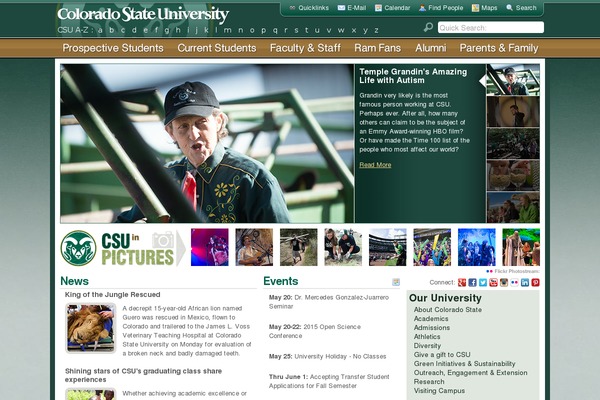
Task: Open the LinkedIn connect icon
Action: pos(525,282)
